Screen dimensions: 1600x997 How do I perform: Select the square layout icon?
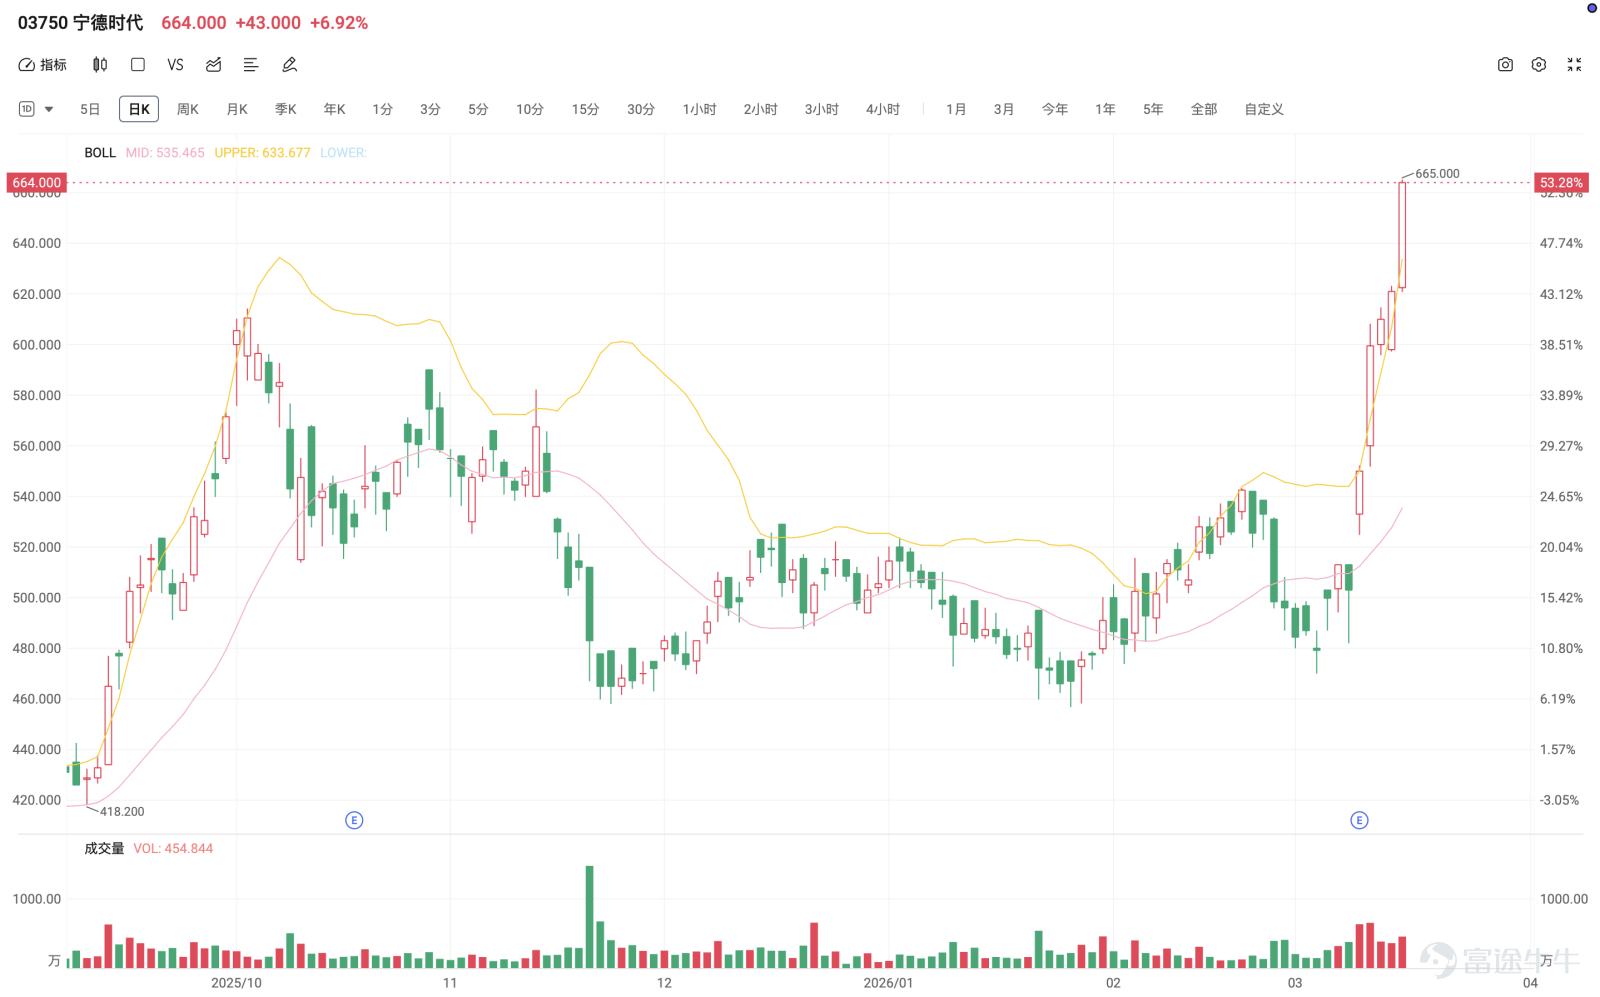tap(138, 65)
